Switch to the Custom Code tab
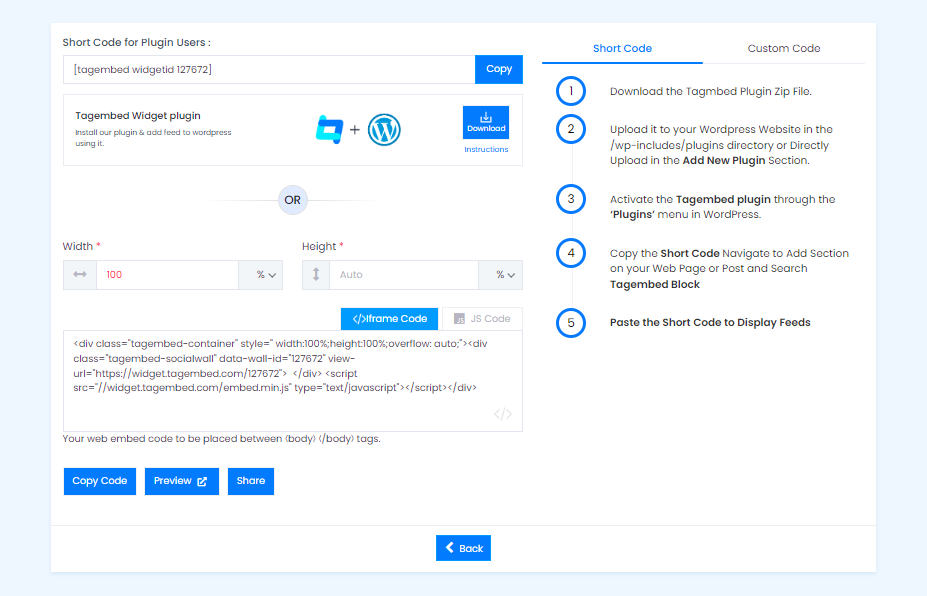Screen dimensions: 927x596 pyautogui.click(x=784, y=48)
